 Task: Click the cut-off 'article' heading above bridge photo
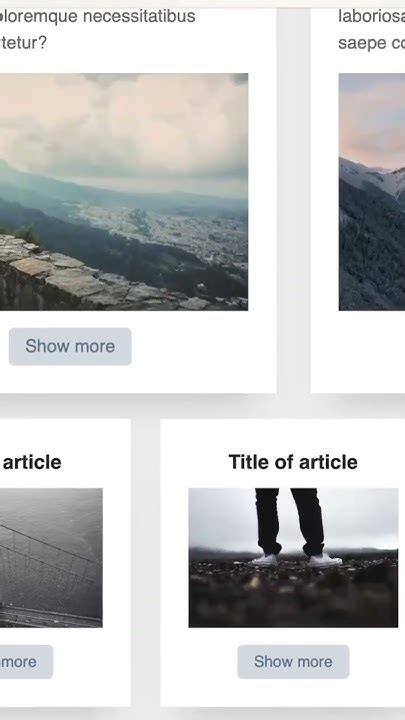[x=31, y=462]
